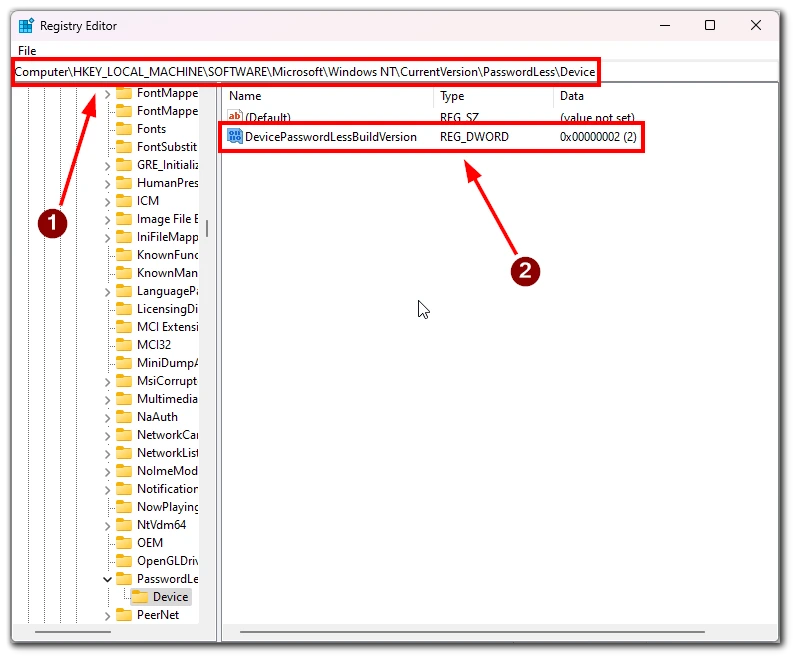The image size is (798, 661).
Task: Select the NaAuth key label
Action: coord(157,417)
